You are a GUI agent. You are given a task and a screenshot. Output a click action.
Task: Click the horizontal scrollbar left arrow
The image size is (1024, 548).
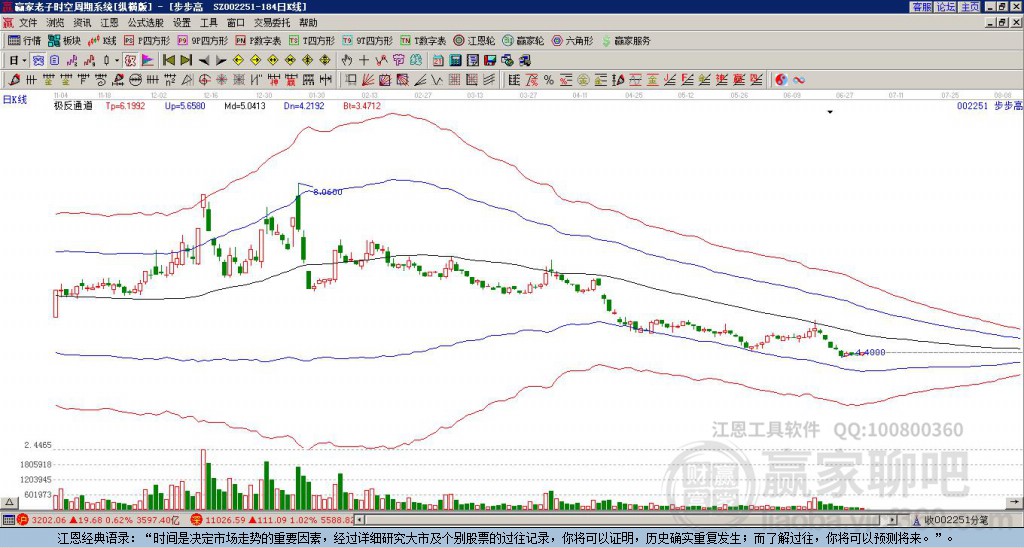[x=359, y=520]
